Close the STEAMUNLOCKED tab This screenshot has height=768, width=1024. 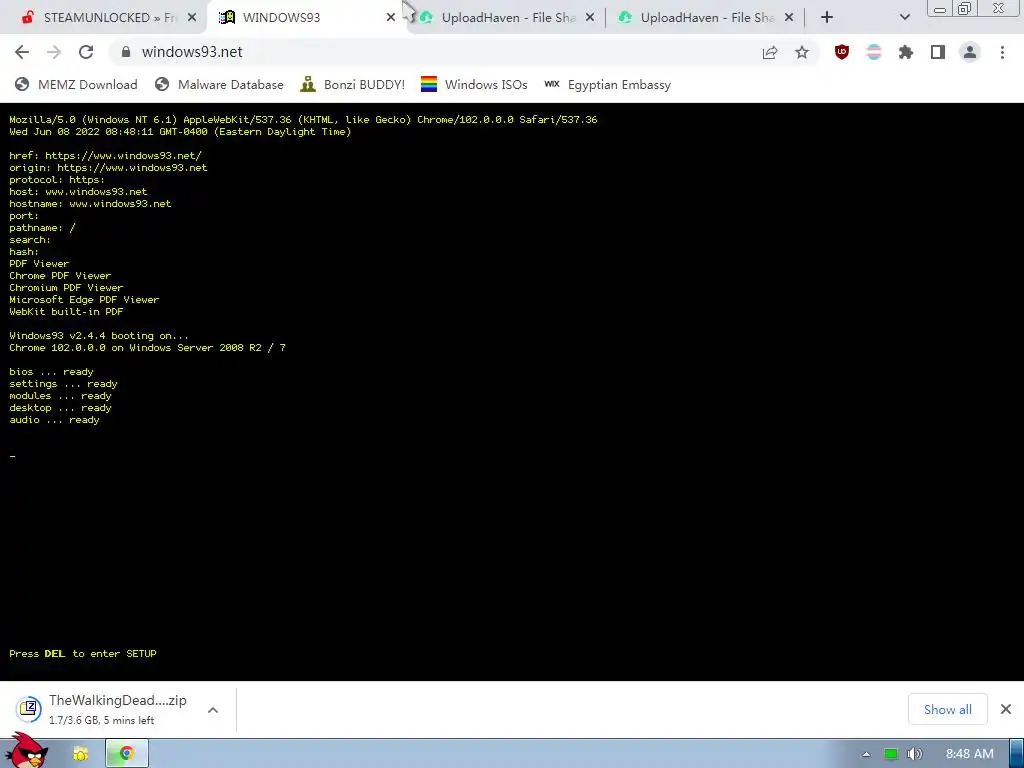191,18
